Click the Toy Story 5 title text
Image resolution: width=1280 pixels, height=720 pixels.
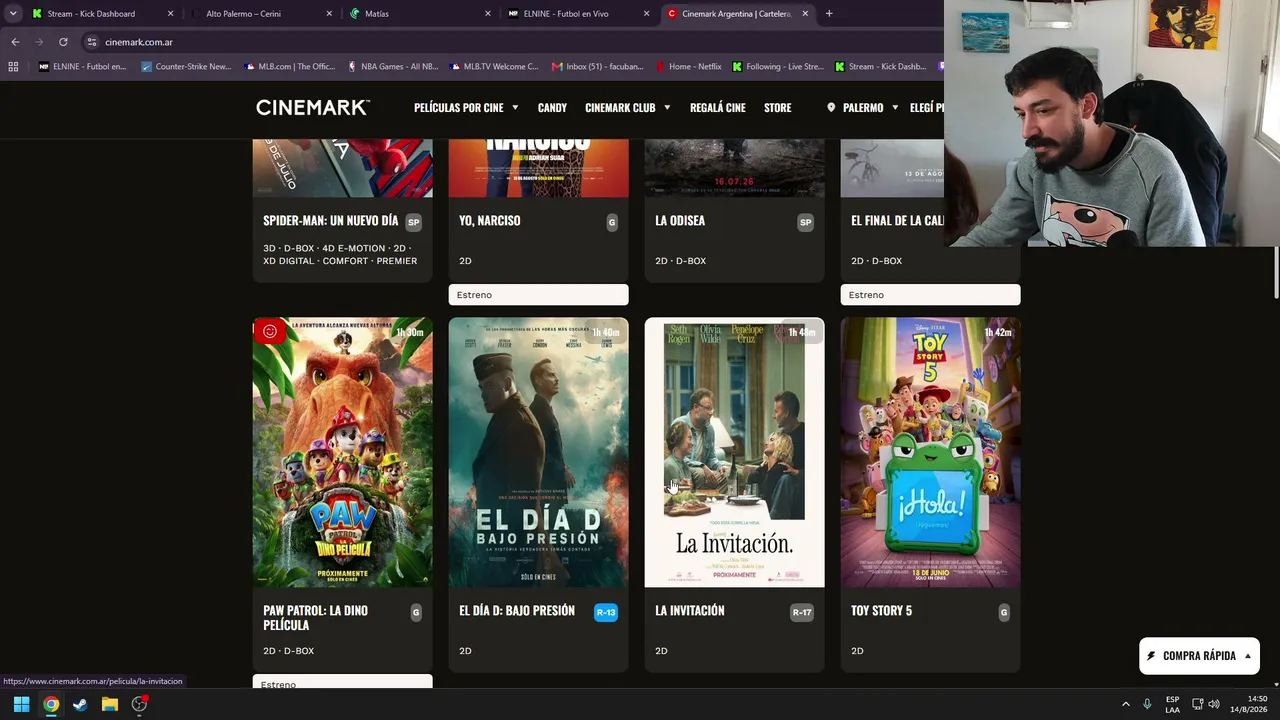(x=881, y=611)
